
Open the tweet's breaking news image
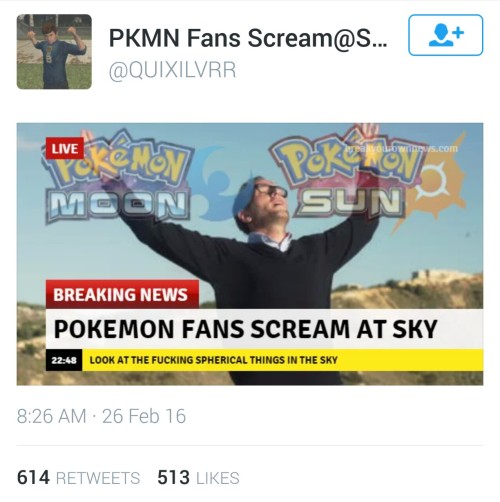[250, 254]
